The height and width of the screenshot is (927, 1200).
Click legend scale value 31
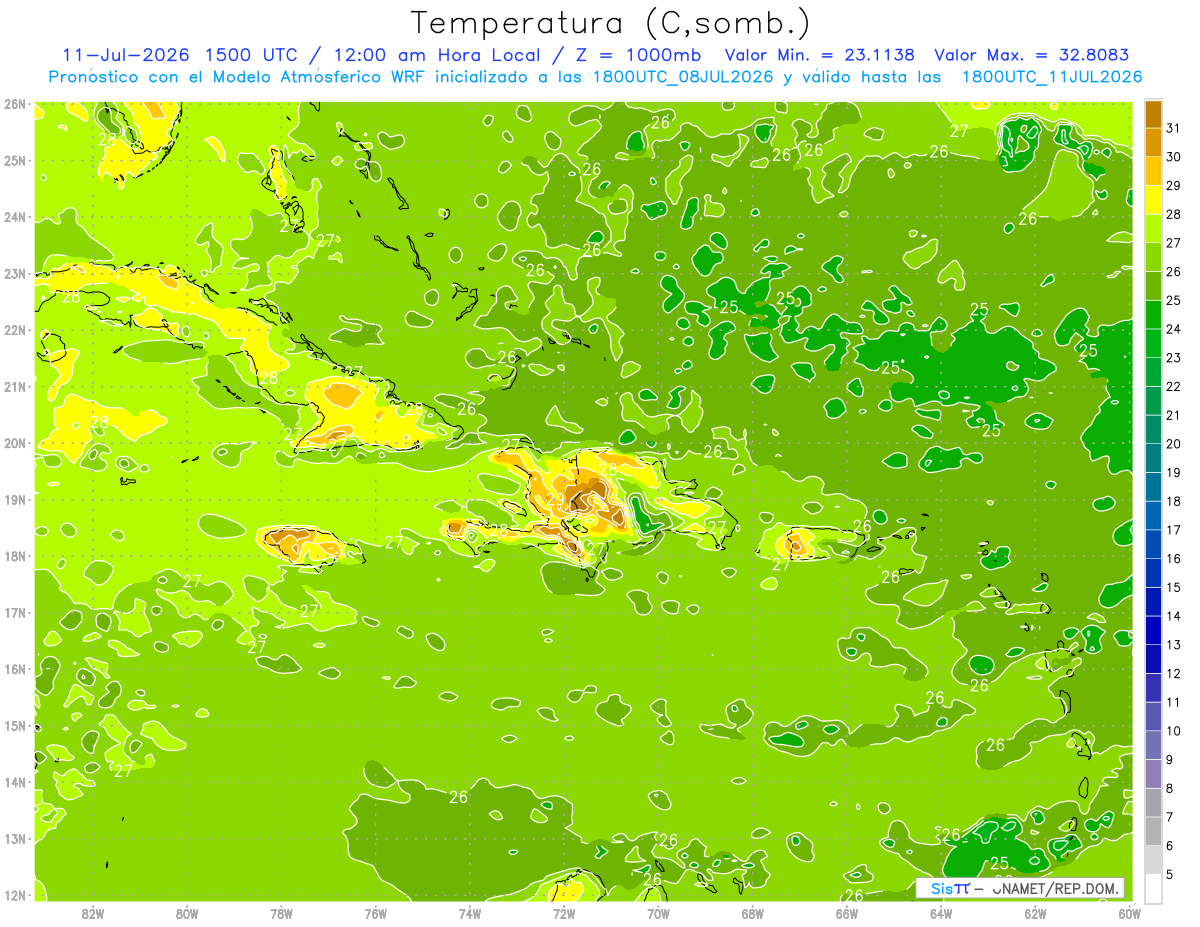tap(1173, 128)
